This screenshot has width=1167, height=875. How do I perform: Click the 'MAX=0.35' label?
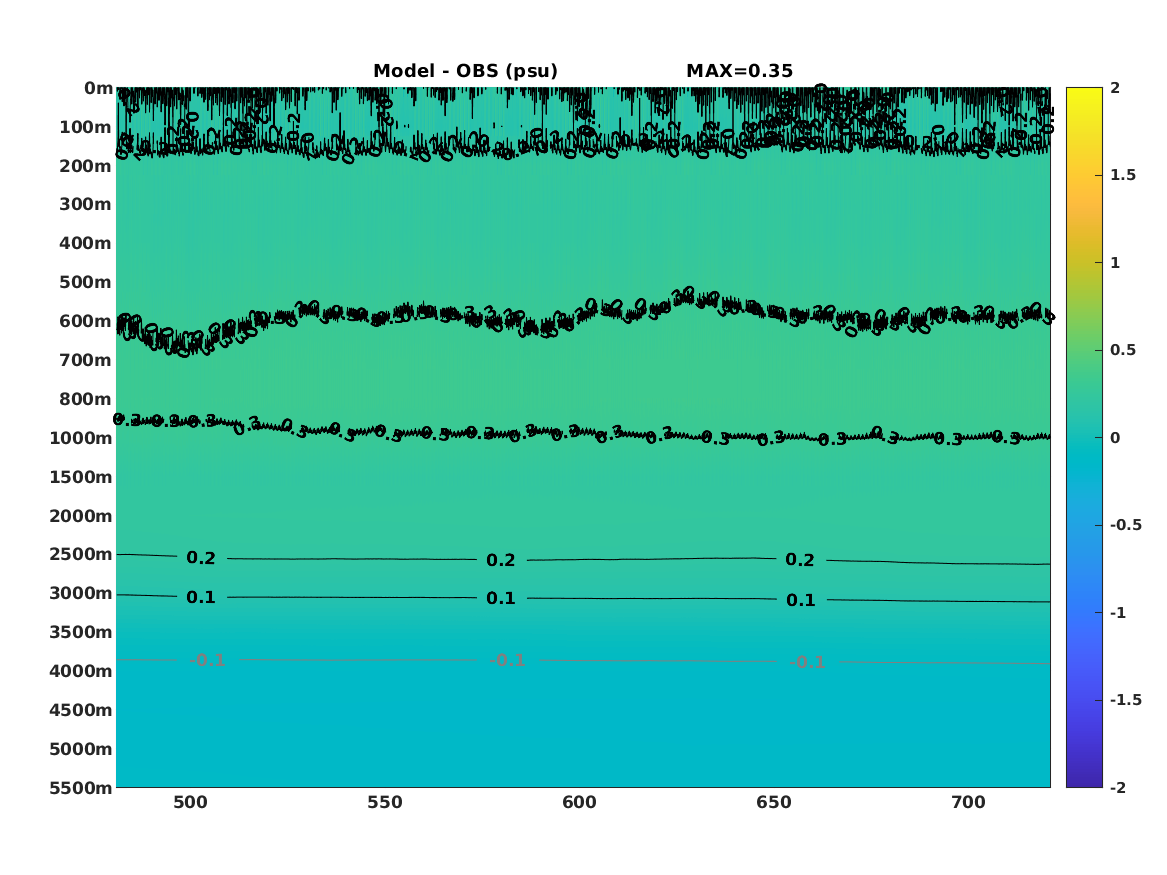coord(739,71)
